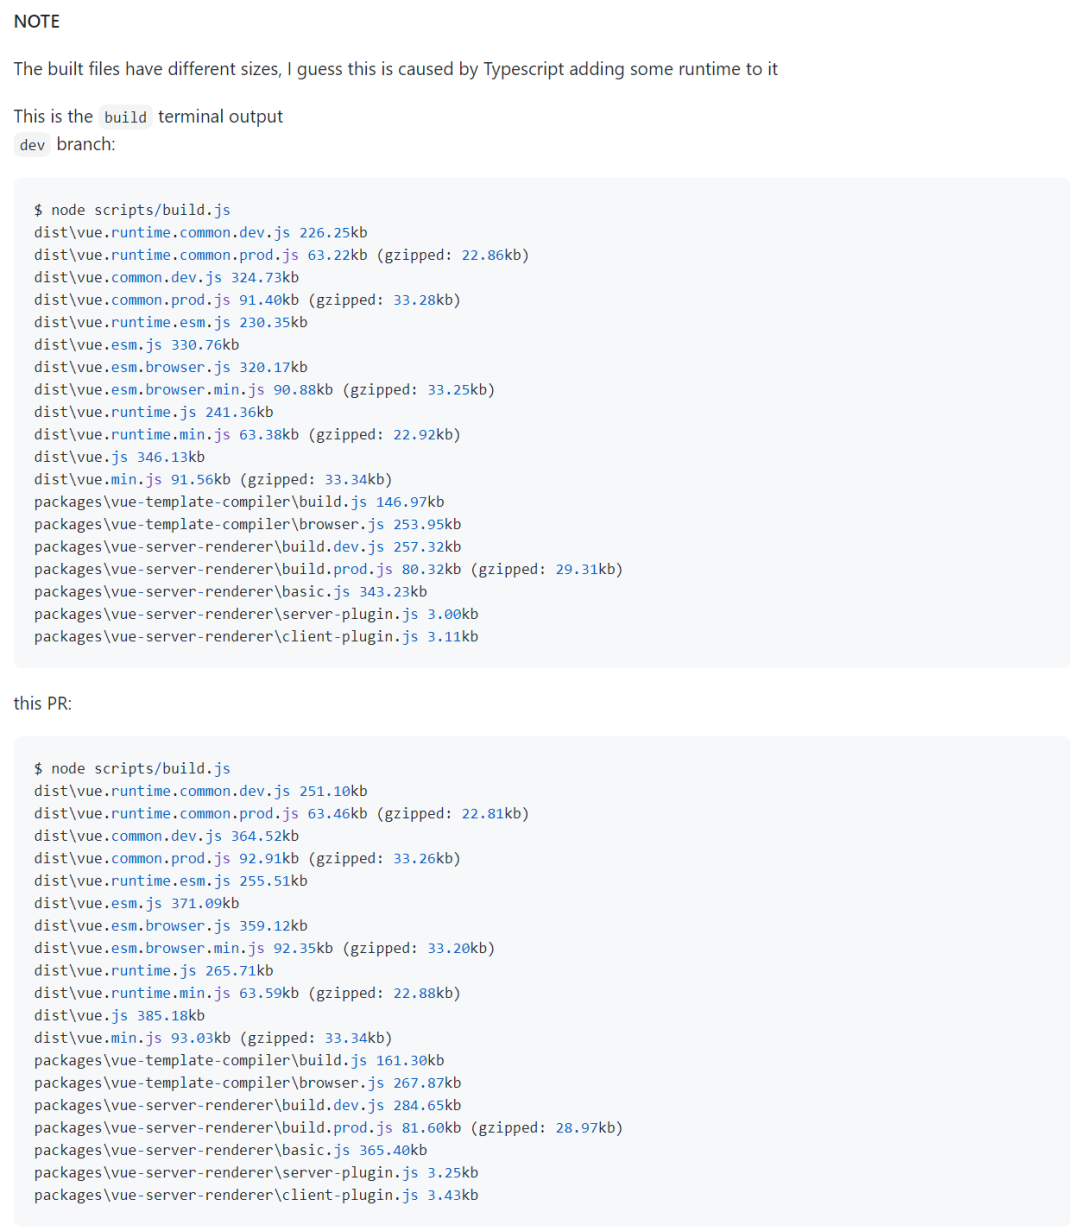Click the "gzipped: 28.97kb" text

point(546,1128)
